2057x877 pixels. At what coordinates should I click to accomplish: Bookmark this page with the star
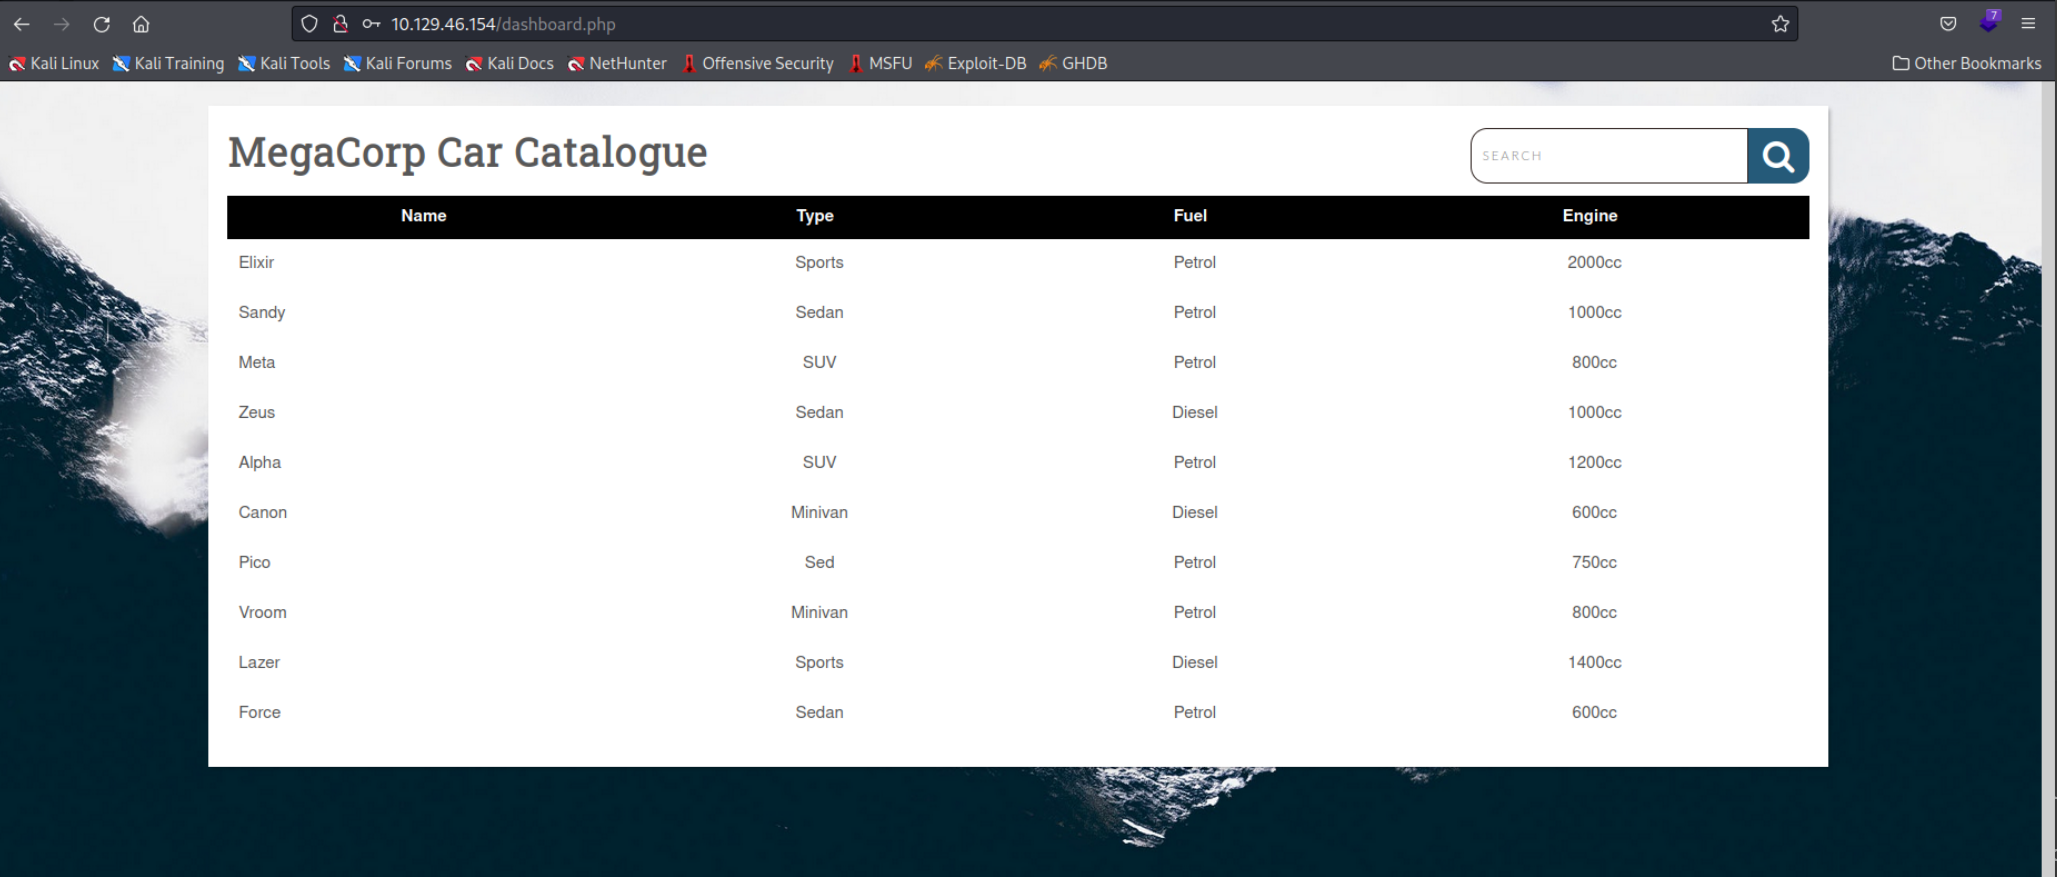tap(1780, 24)
